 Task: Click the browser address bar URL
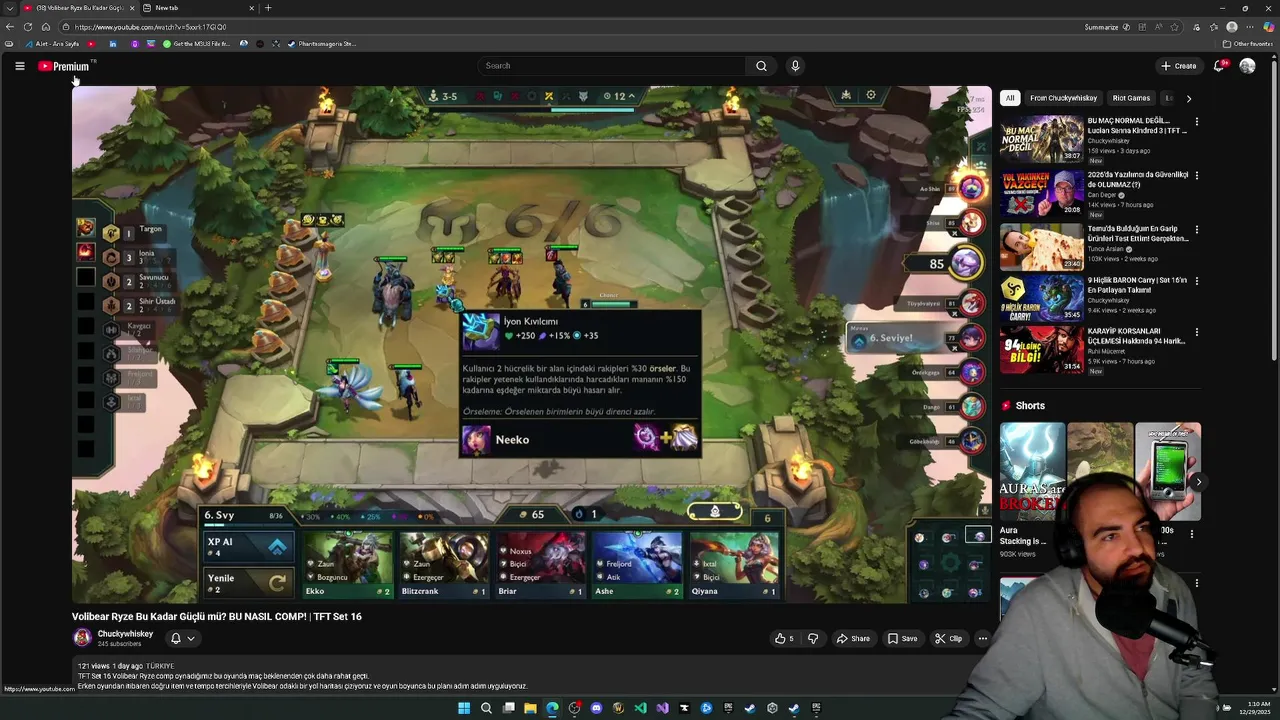(x=150, y=27)
